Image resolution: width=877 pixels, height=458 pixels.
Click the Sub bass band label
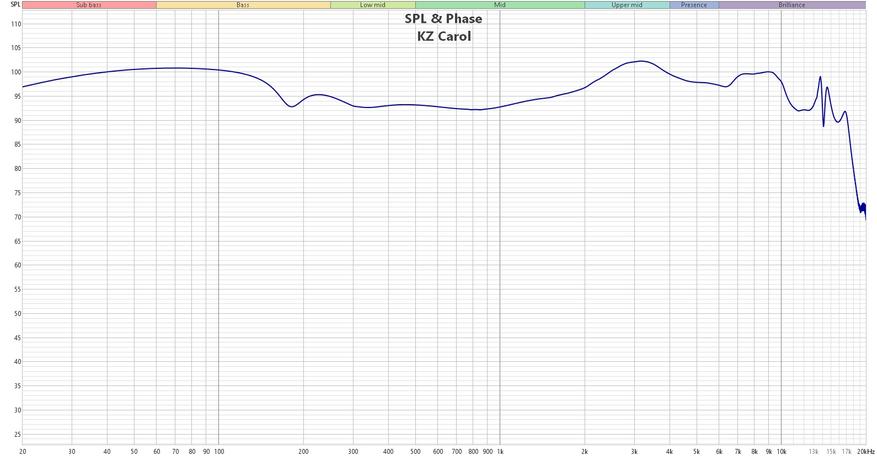click(x=89, y=5)
